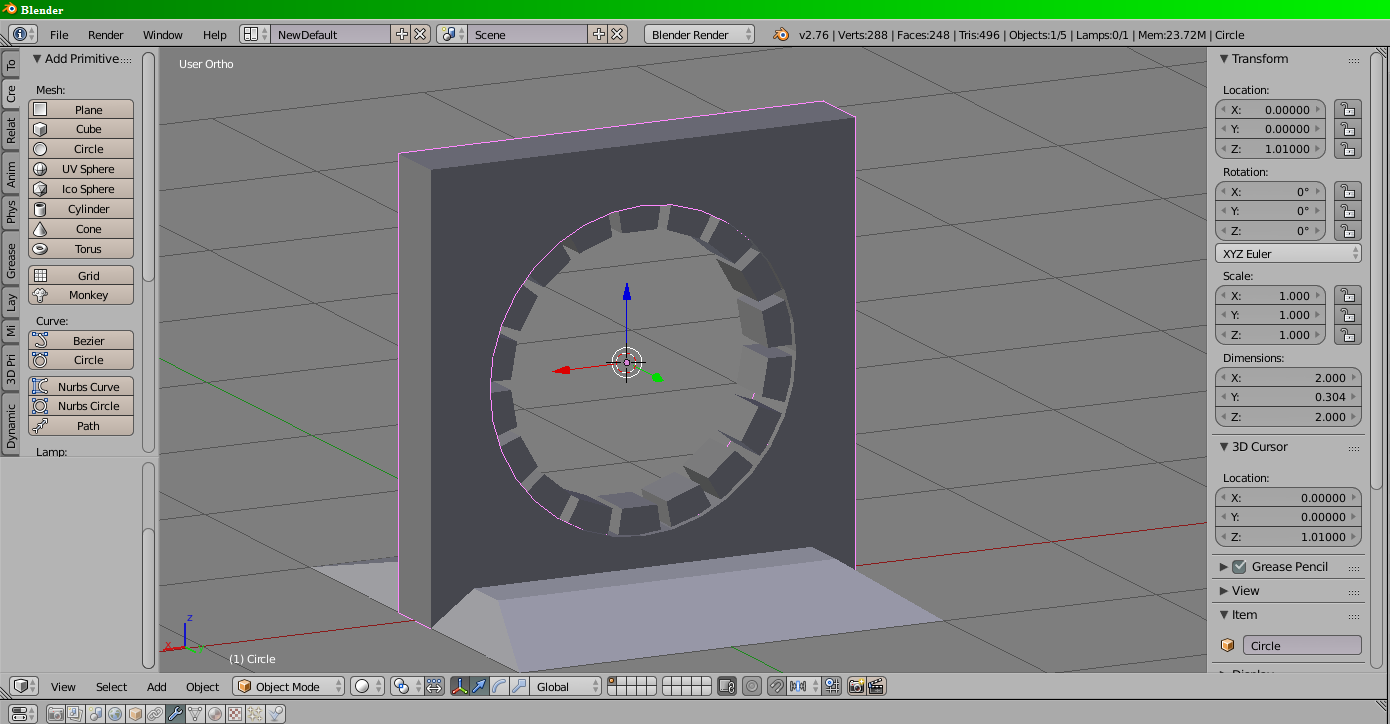
Task: Add a Nurbs Circle curve
Action: pyautogui.click(x=81, y=406)
